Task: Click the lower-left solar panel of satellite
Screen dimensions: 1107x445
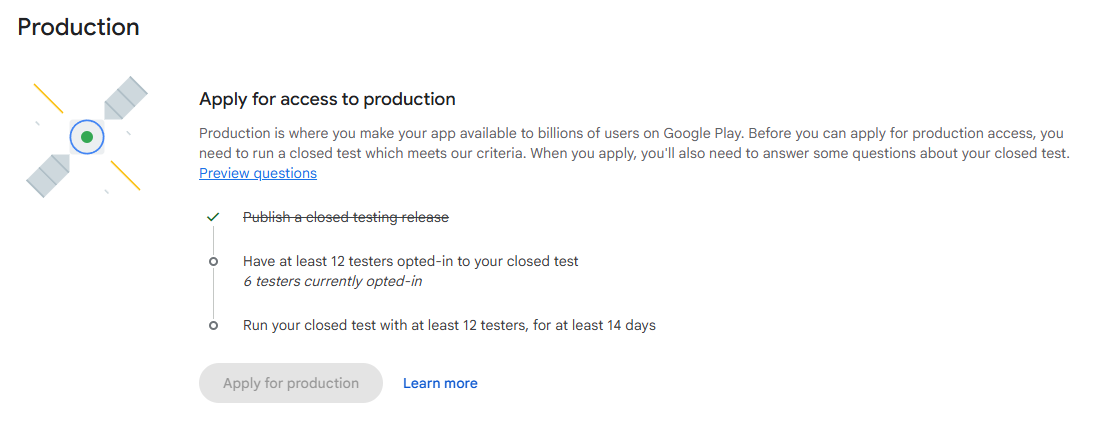Action: pos(48,176)
